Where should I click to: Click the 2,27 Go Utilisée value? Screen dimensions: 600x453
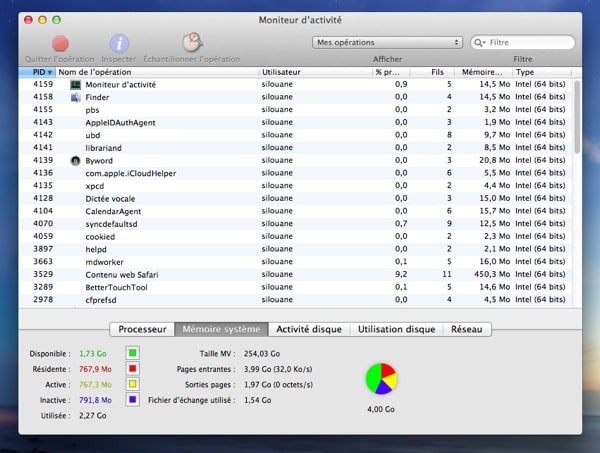click(93, 416)
